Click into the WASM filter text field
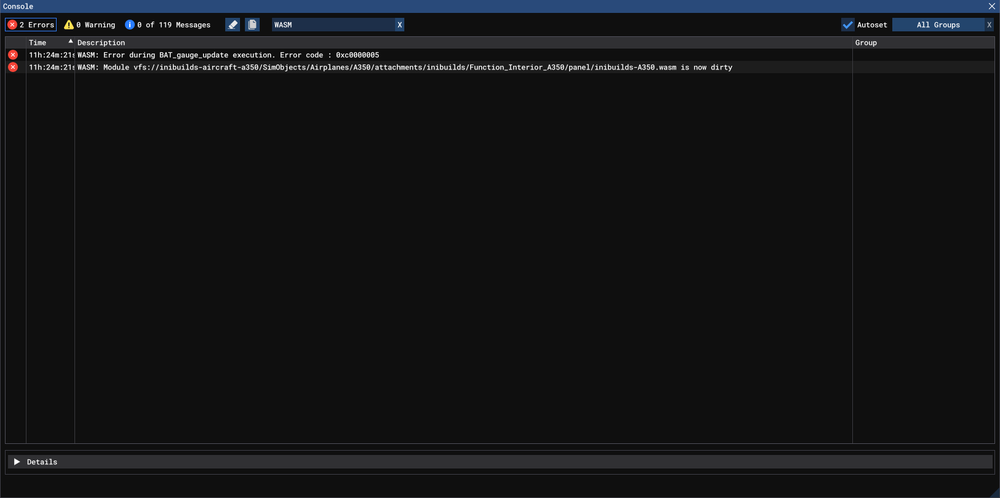1000x498 pixels. [x=331, y=24]
